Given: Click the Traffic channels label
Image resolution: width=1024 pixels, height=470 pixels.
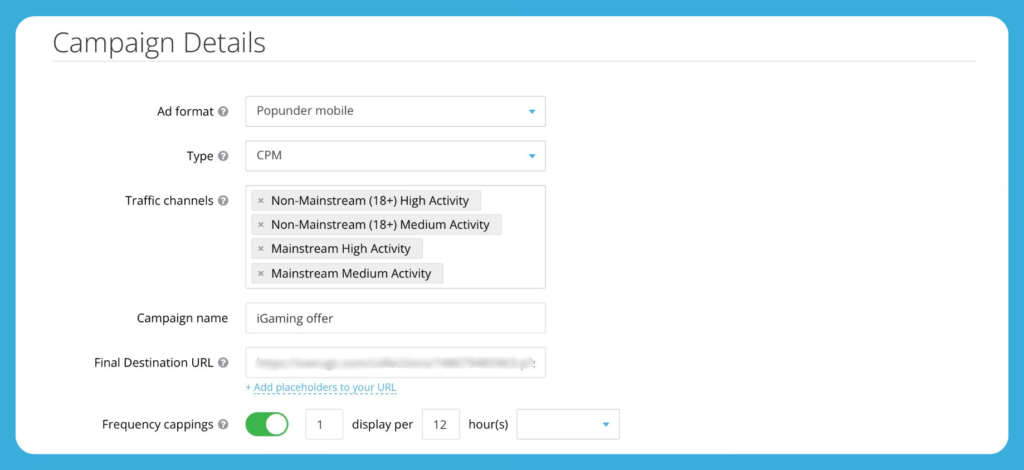Looking at the screenshot, I should [169, 201].
